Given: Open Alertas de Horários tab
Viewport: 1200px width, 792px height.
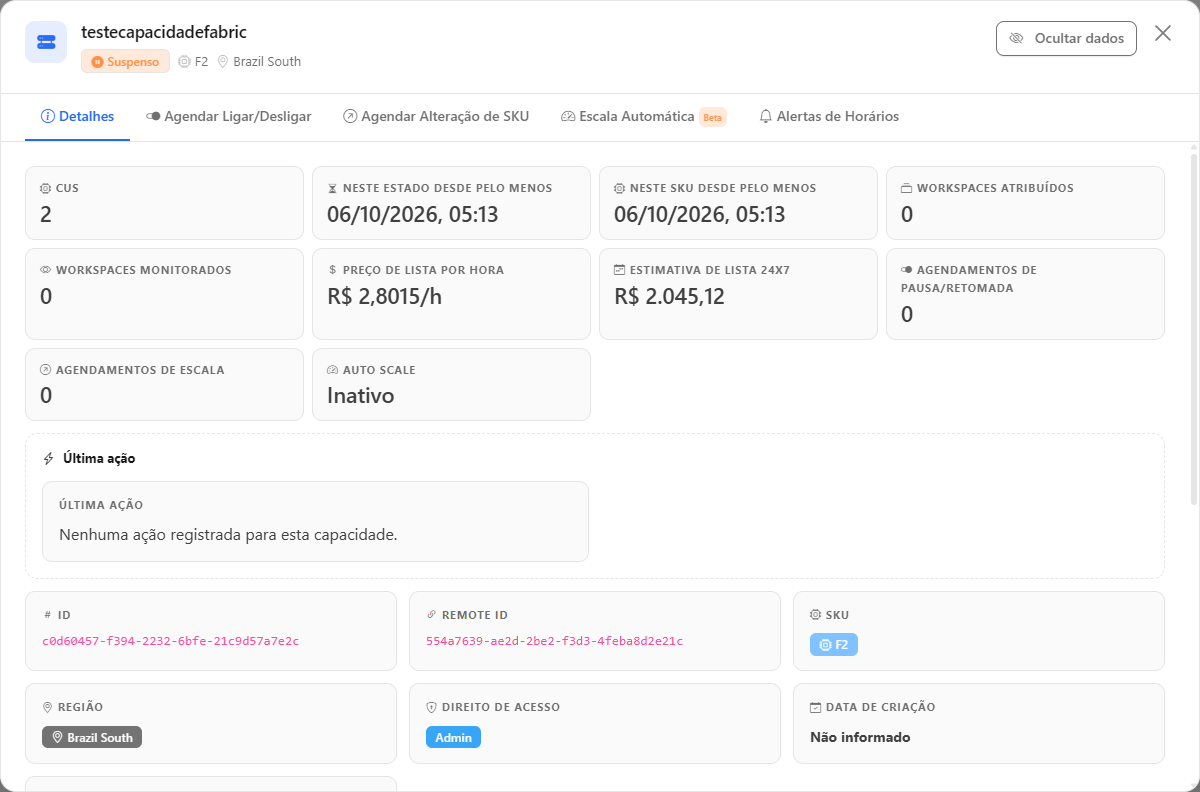Looking at the screenshot, I should coord(829,117).
